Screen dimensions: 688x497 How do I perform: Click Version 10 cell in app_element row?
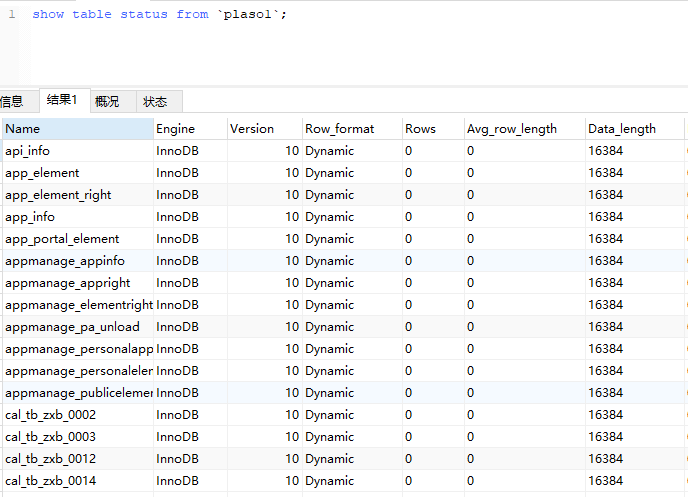click(265, 173)
